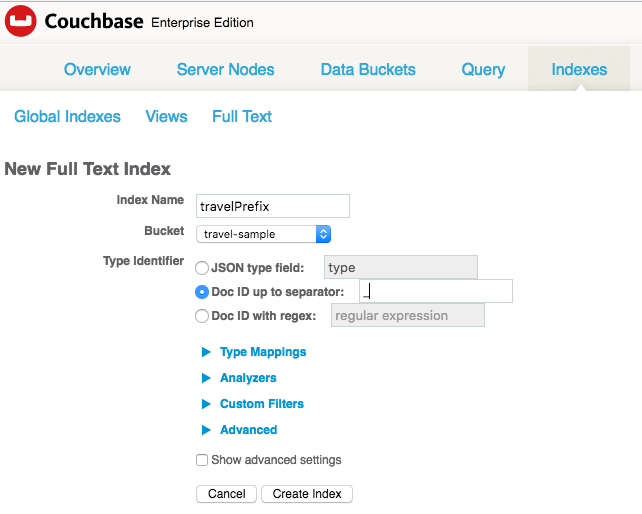Click the Index Name input field
642x514 pixels.
pyautogui.click(x=273, y=206)
